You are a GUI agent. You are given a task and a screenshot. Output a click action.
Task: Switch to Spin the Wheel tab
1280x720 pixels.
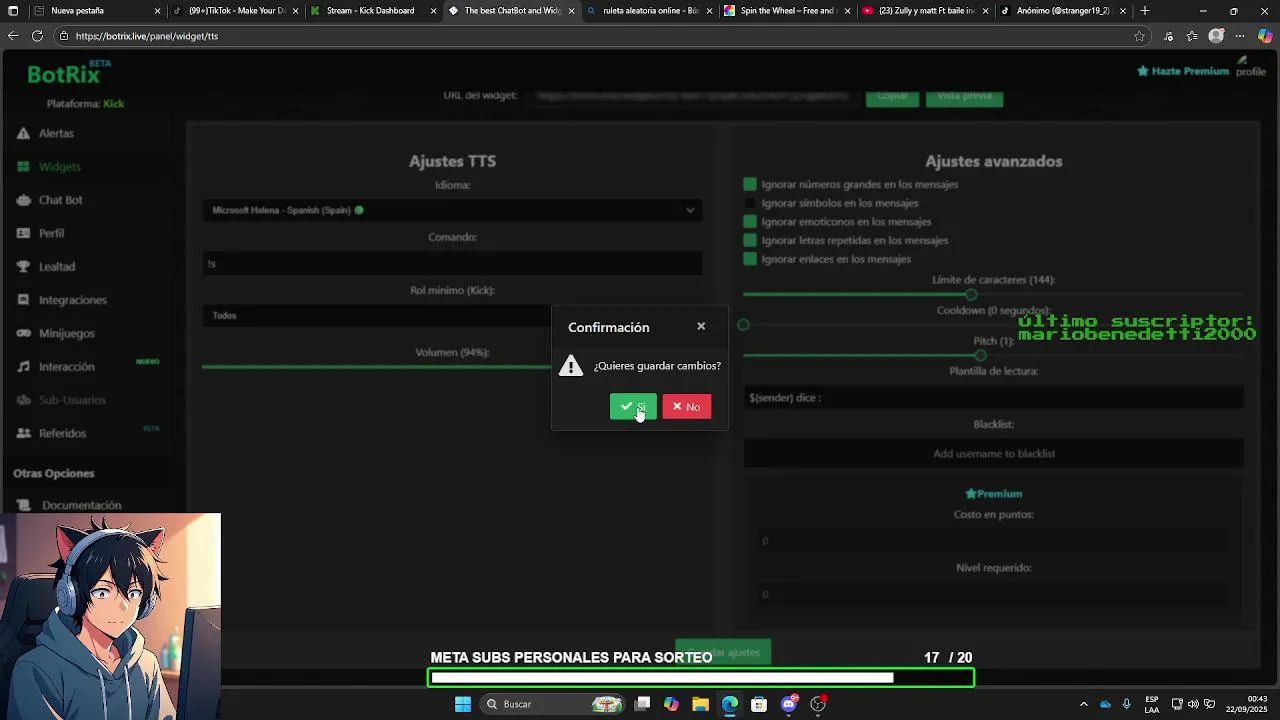(786, 11)
